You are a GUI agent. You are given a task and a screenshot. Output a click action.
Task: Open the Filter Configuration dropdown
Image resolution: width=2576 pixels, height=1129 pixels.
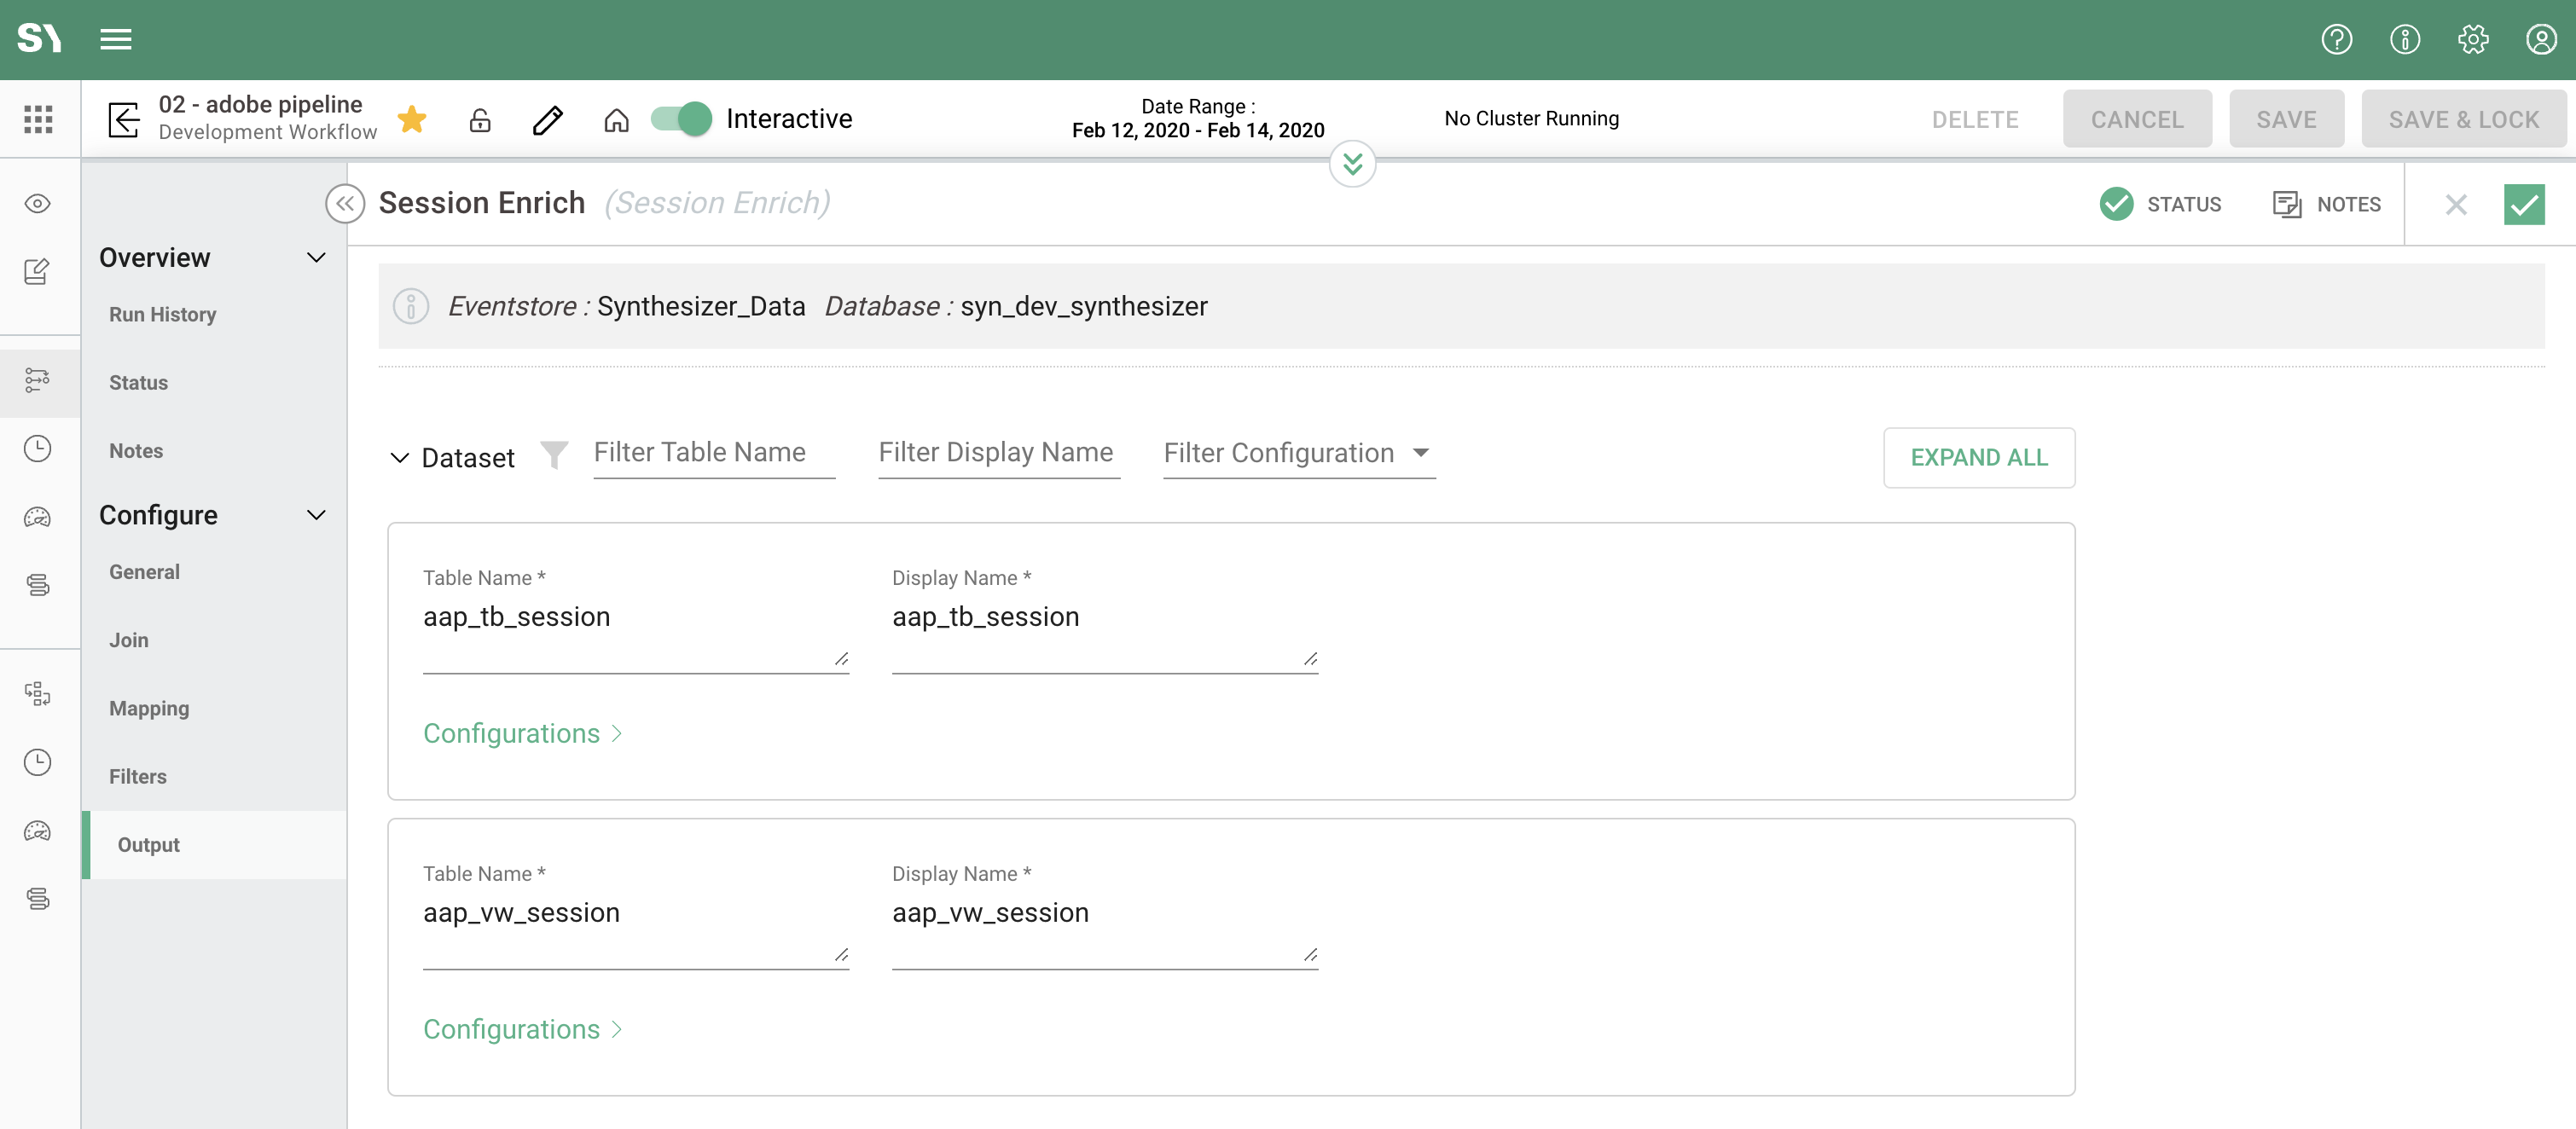point(1298,453)
